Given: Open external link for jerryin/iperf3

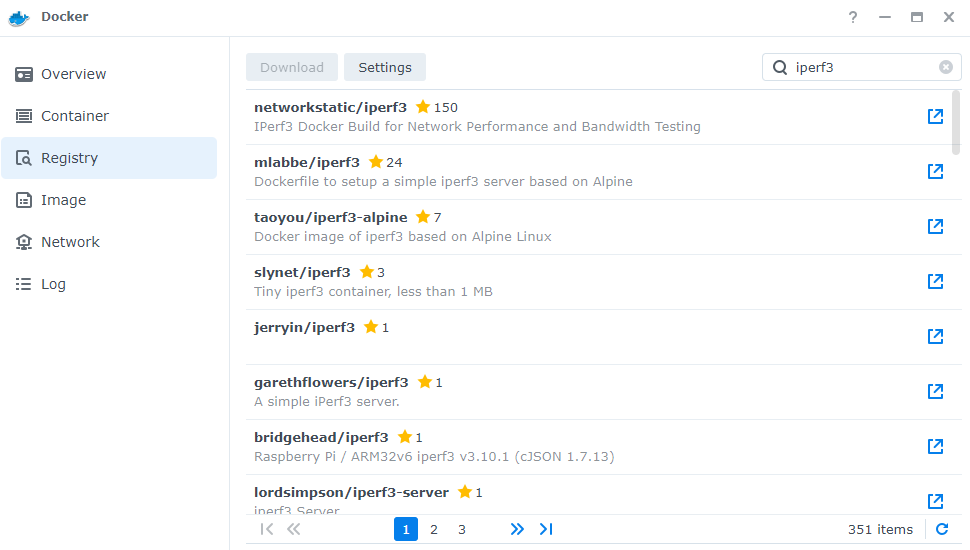Looking at the screenshot, I should click(x=935, y=337).
